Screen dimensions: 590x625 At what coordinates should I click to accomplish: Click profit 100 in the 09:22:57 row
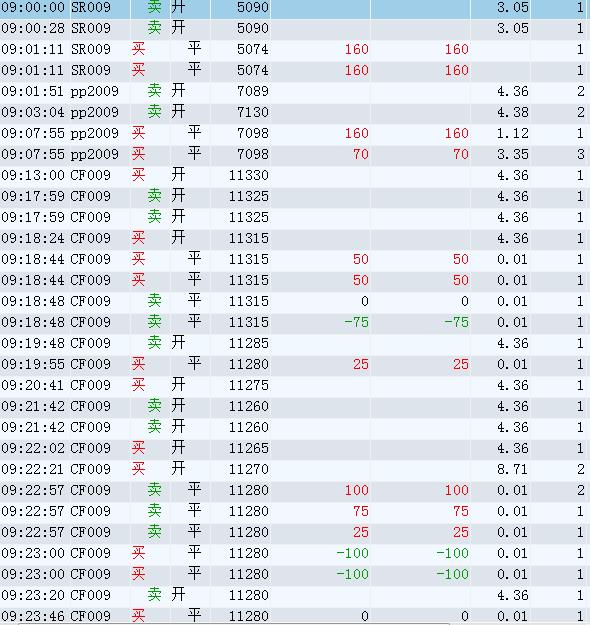point(356,490)
